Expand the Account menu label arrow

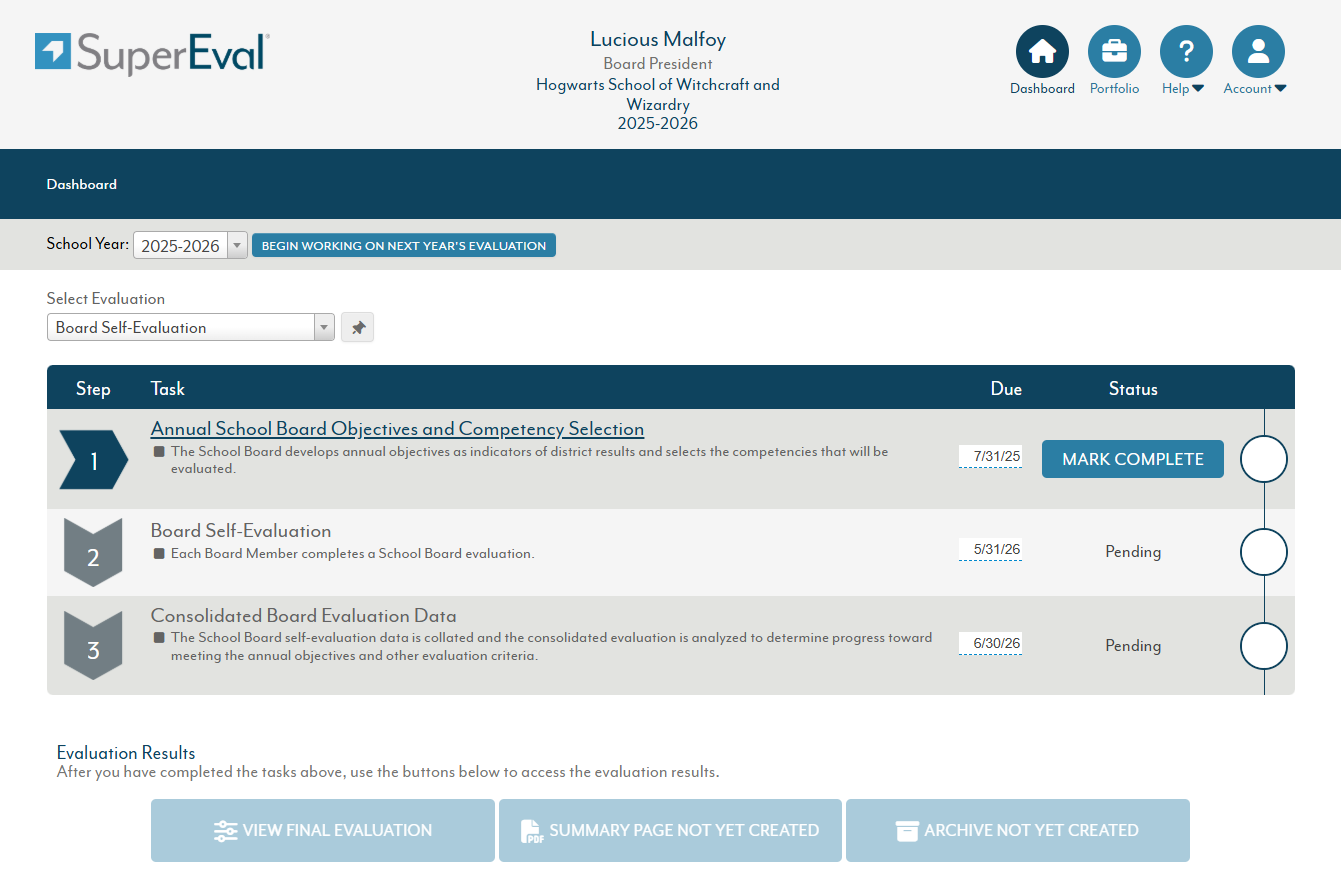tap(1280, 89)
